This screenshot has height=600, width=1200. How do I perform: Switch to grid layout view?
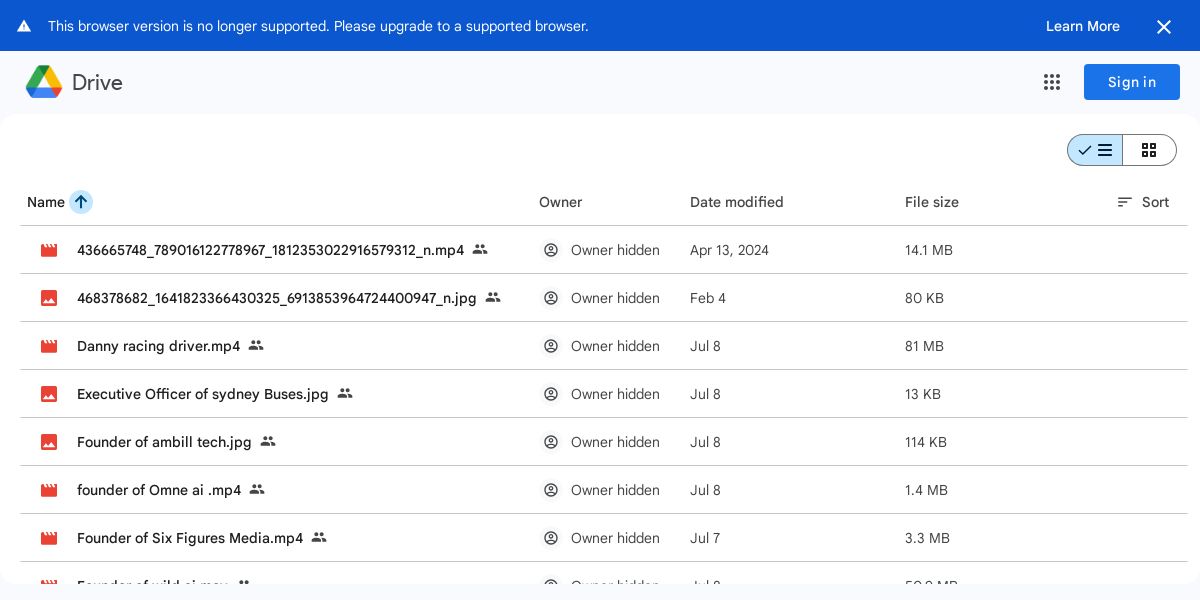tap(1149, 150)
